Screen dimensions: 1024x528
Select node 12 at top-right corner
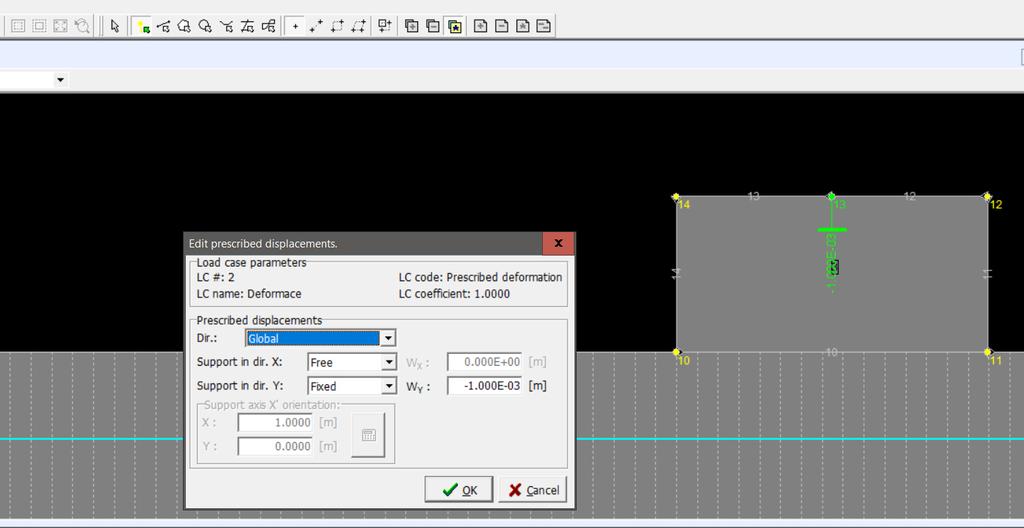(x=987, y=197)
